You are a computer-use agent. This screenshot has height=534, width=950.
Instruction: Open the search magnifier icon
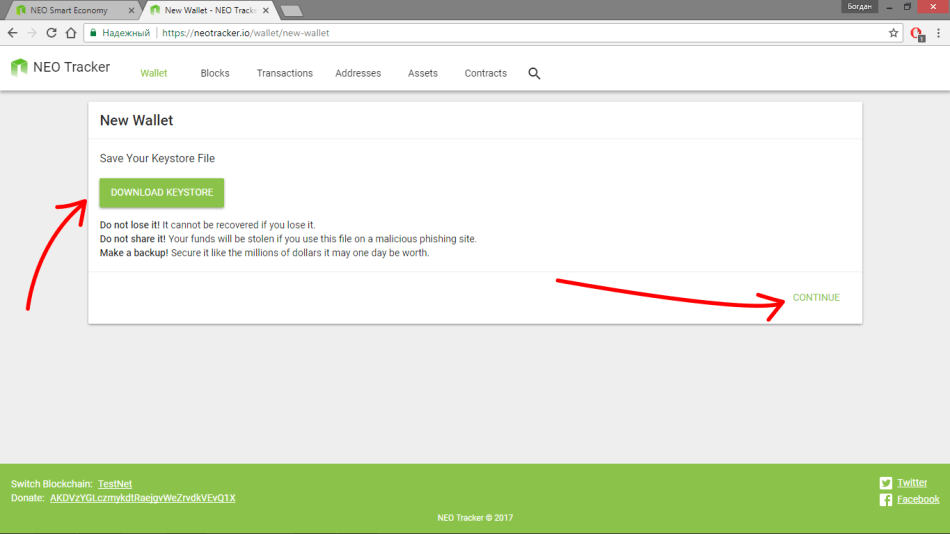coord(534,73)
